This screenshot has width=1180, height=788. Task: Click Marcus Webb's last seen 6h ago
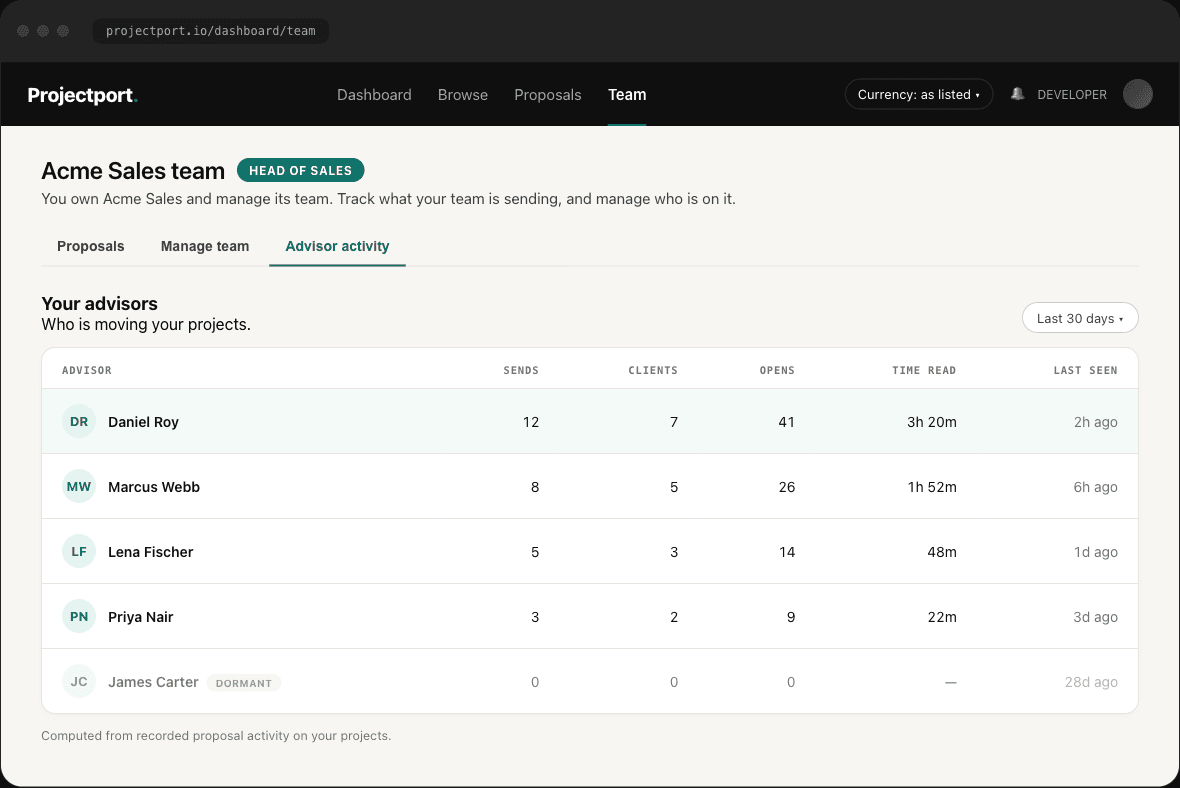pyautogui.click(x=1096, y=487)
